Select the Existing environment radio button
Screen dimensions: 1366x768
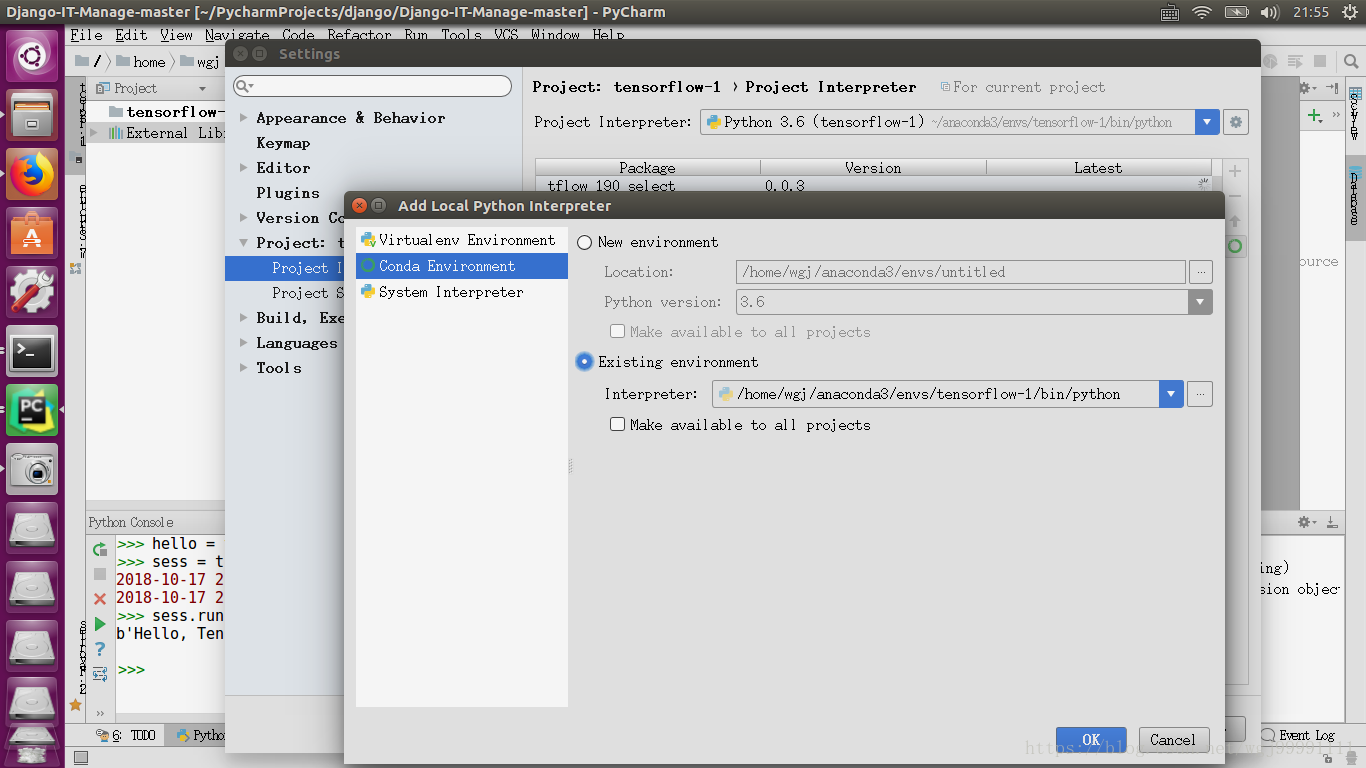(x=584, y=362)
